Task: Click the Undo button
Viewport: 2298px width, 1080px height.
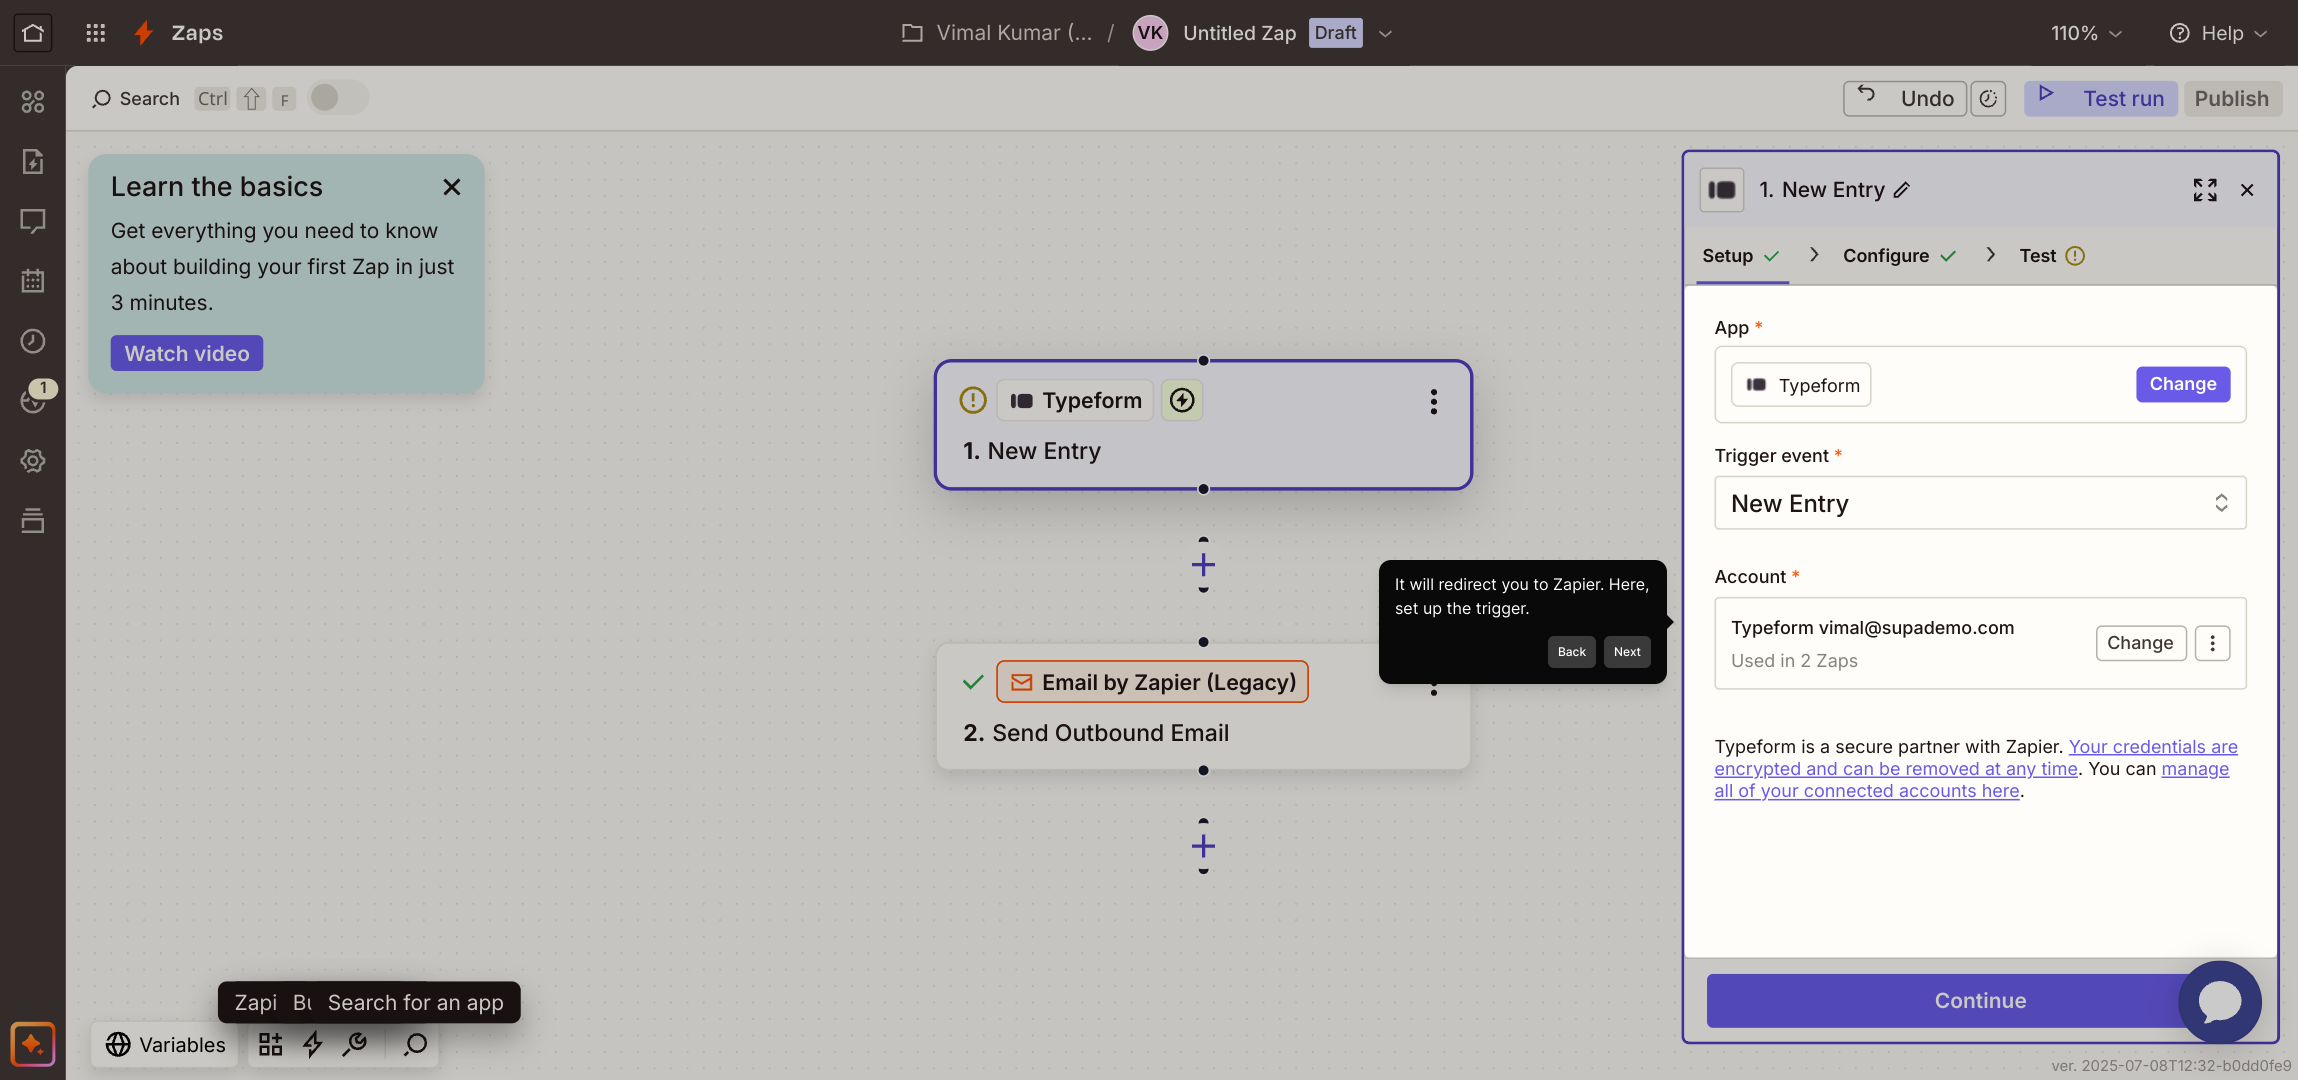Action: point(1905,99)
